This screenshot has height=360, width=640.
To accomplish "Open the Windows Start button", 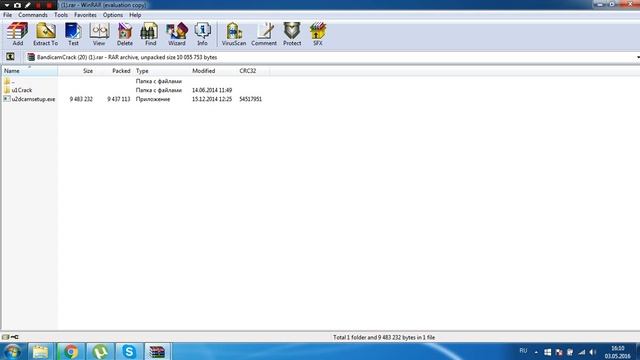I will [x=12, y=351].
